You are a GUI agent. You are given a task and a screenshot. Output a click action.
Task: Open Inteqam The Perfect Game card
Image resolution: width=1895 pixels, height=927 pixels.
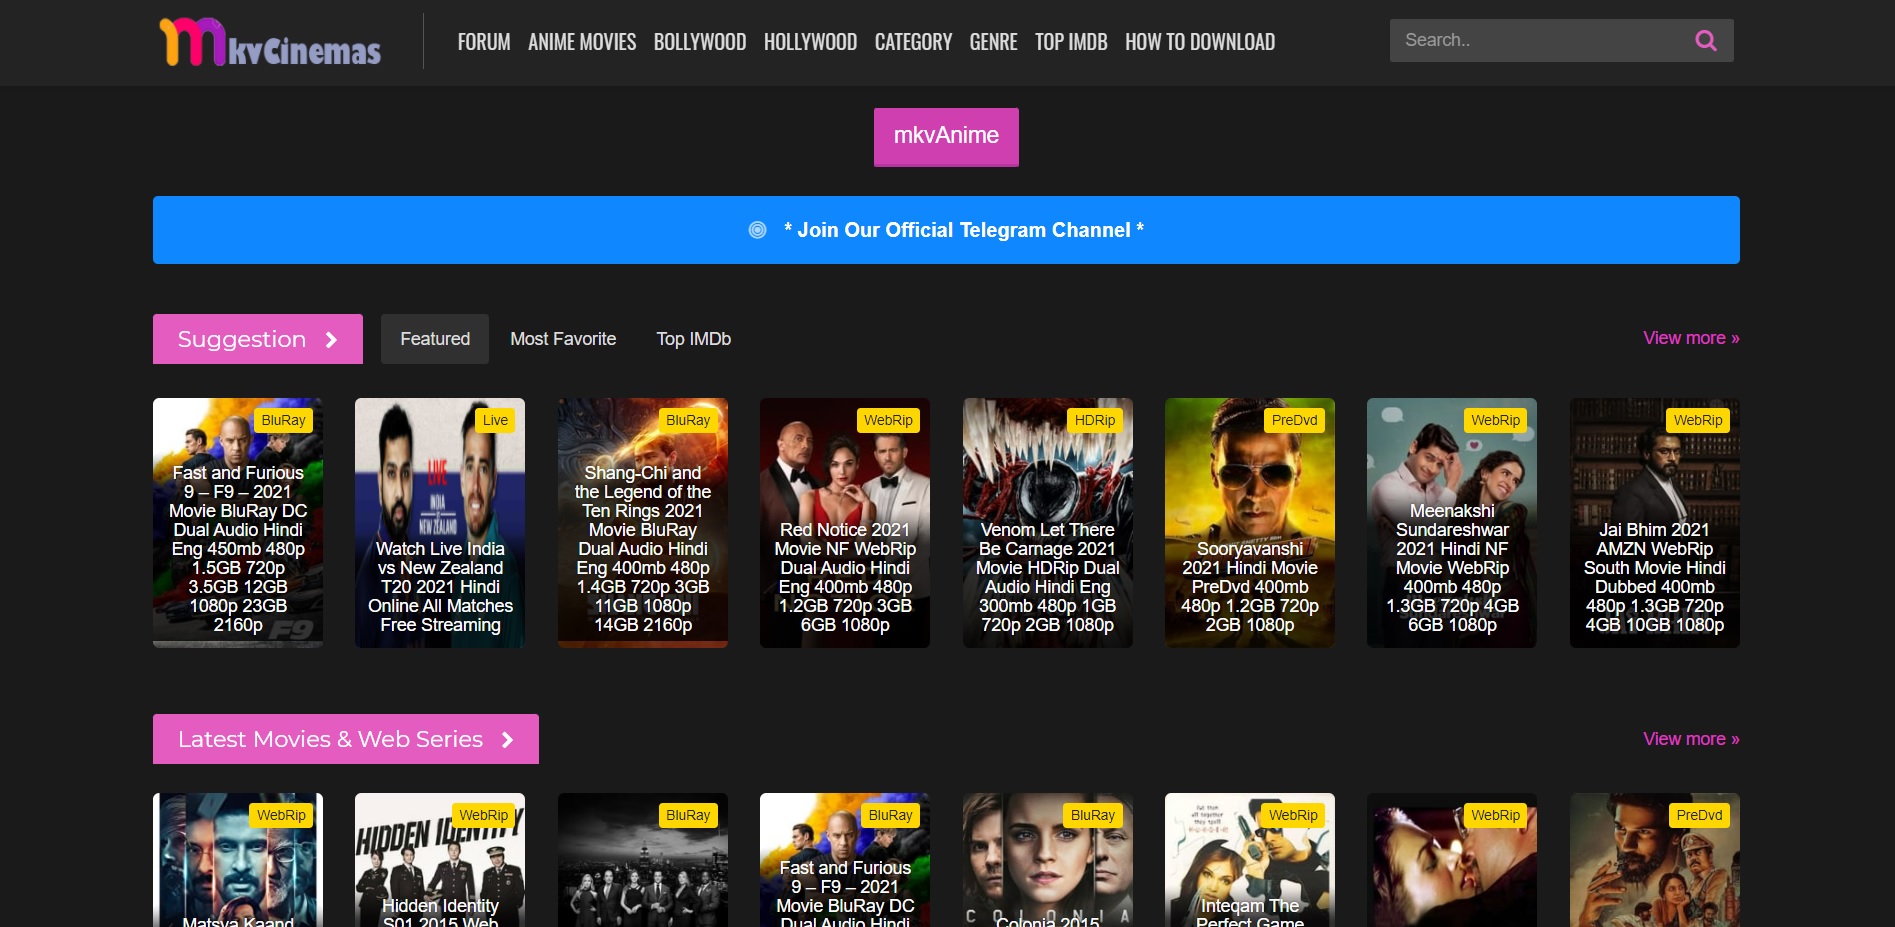pyautogui.click(x=1250, y=860)
